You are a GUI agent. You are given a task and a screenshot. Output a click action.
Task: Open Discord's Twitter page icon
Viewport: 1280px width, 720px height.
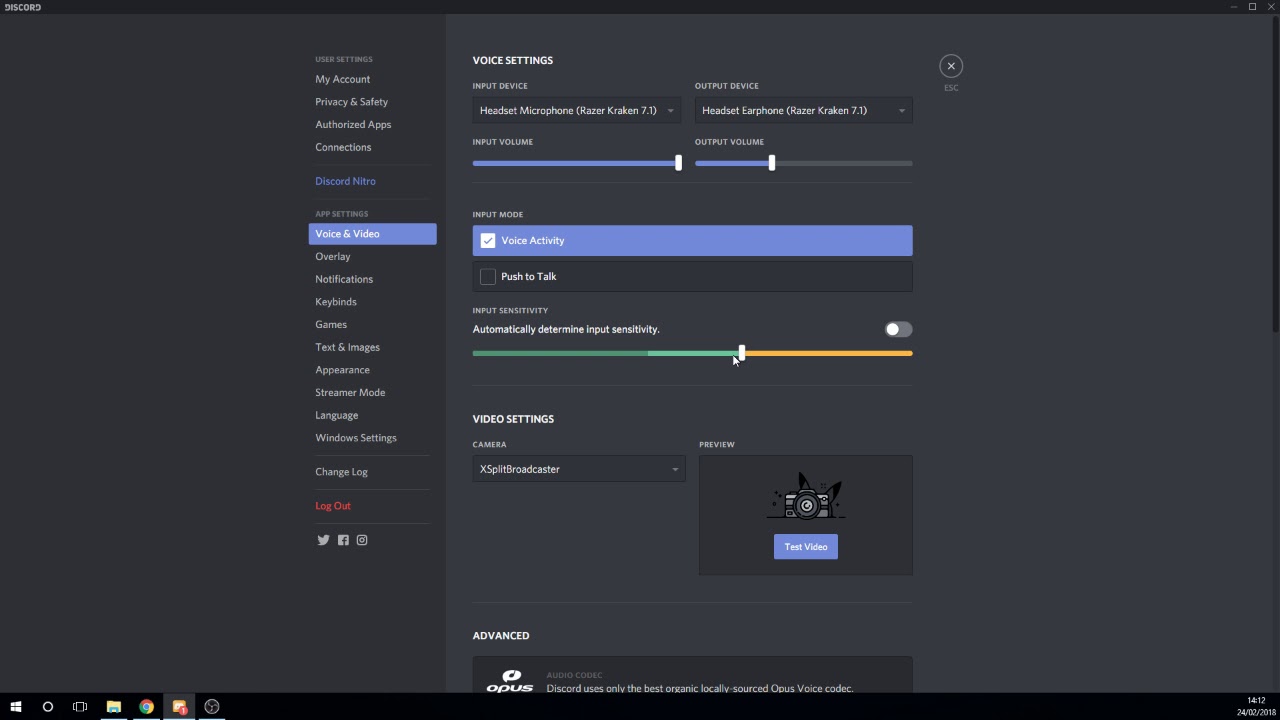click(x=323, y=540)
